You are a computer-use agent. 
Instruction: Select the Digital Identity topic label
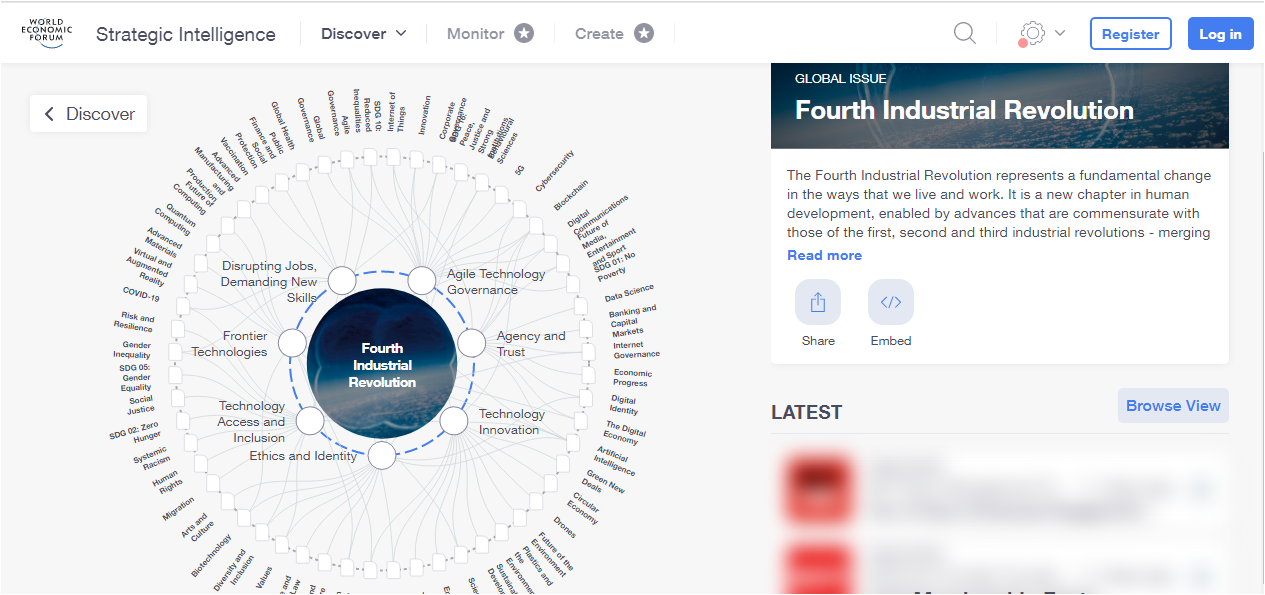point(624,405)
